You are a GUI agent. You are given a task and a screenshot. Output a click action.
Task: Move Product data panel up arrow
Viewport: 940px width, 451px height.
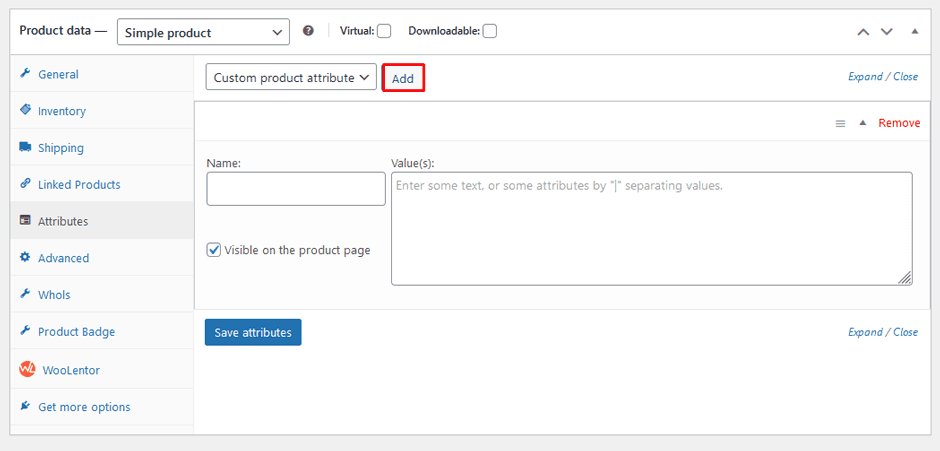pos(863,32)
